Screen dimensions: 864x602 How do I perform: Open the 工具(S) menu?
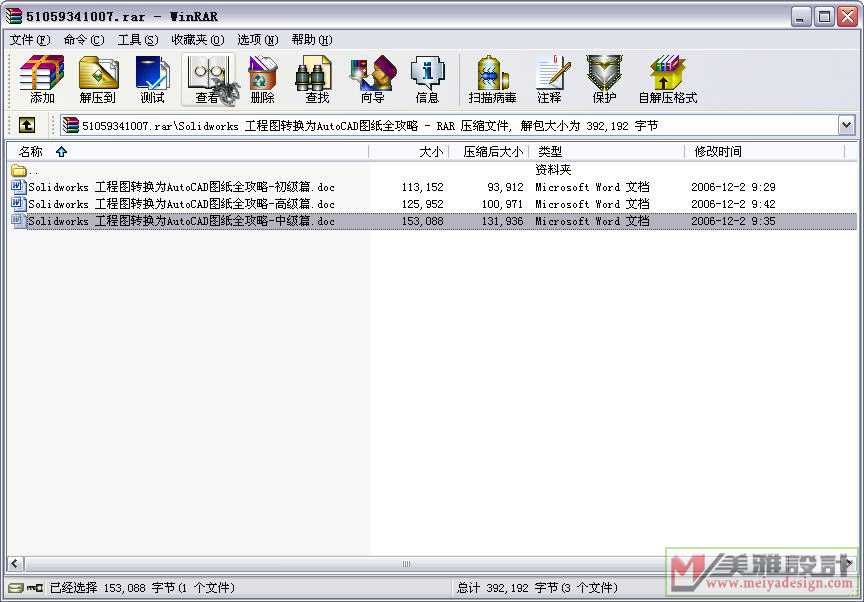coord(138,40)
